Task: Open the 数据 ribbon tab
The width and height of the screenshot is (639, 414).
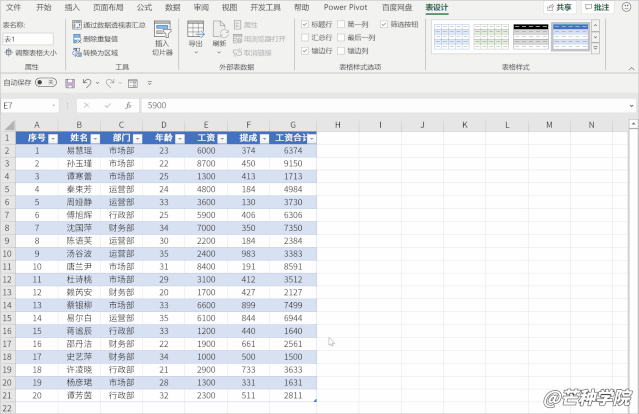Action: point(173,7)
